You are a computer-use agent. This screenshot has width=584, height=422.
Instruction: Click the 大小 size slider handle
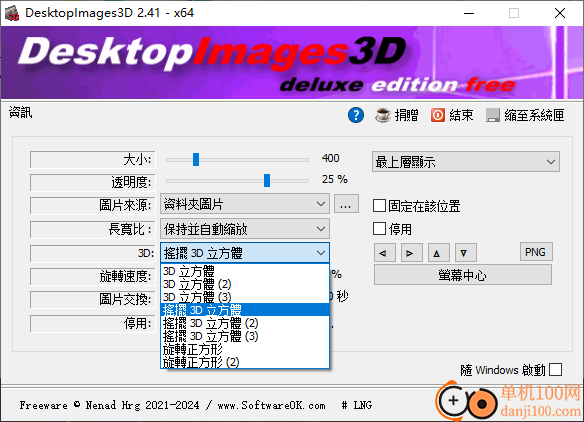[196, 159]
